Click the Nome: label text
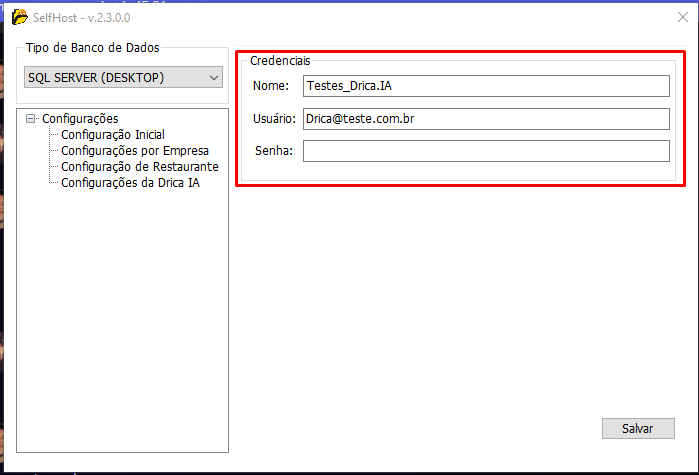The height and width of the screenshot is (475, 699). [270, 86]
